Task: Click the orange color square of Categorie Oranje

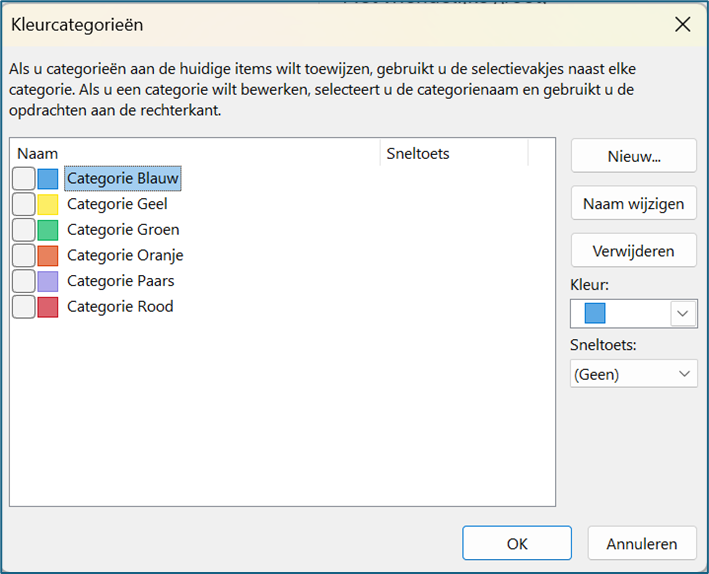Action: 48,255
